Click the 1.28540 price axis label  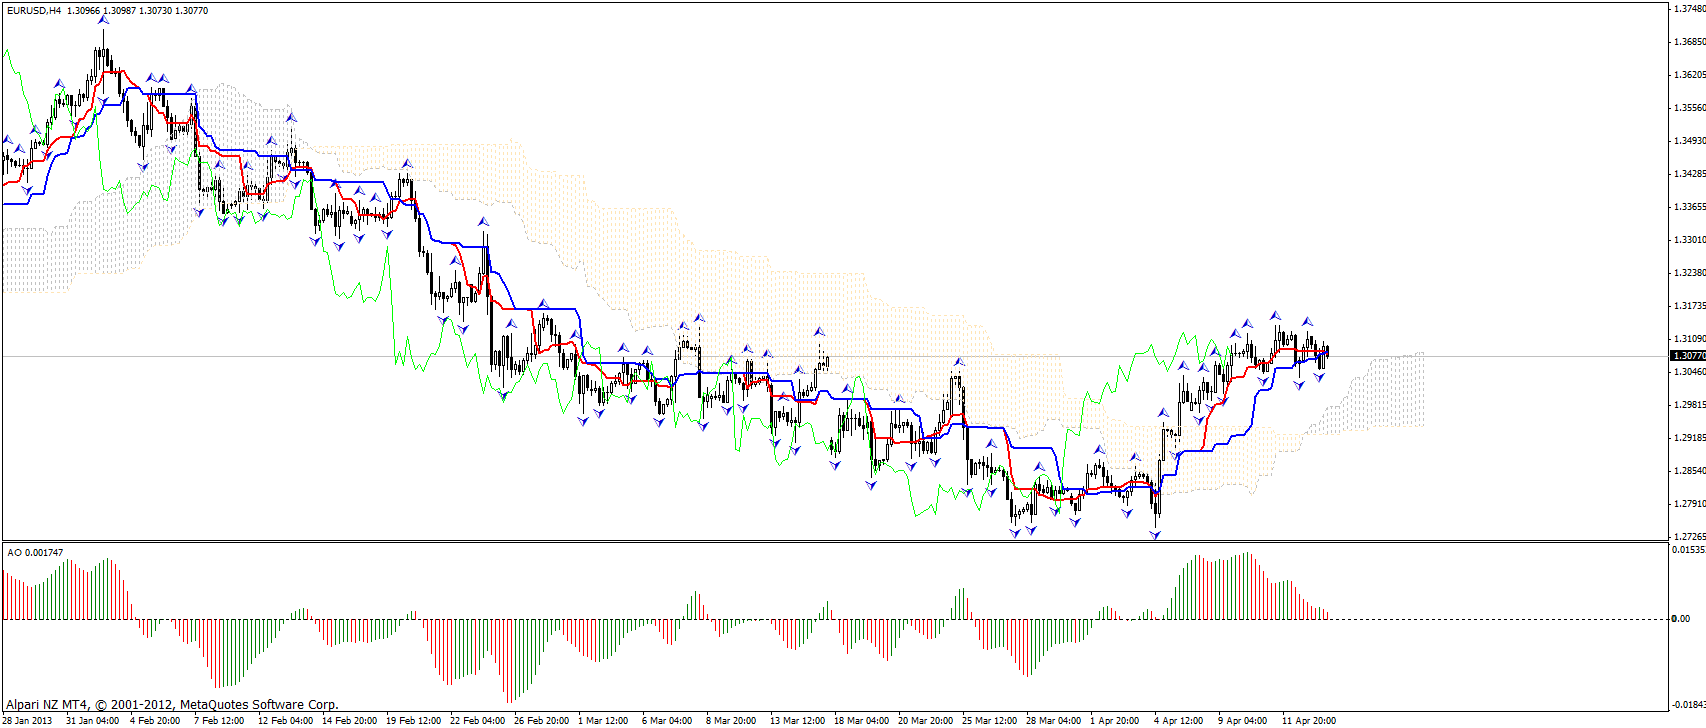click(1688, 471)
